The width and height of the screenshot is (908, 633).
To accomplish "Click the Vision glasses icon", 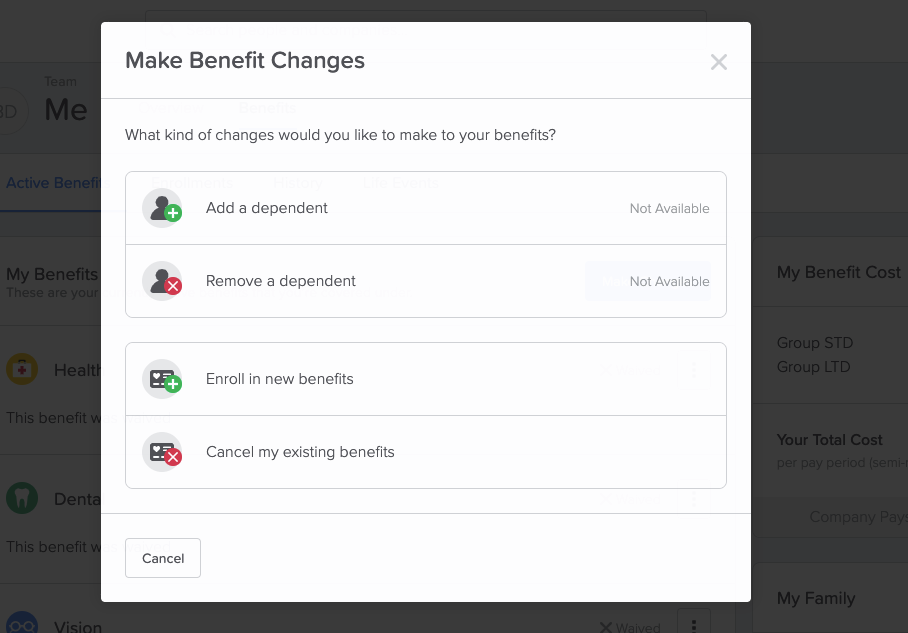I will (22, 624).
